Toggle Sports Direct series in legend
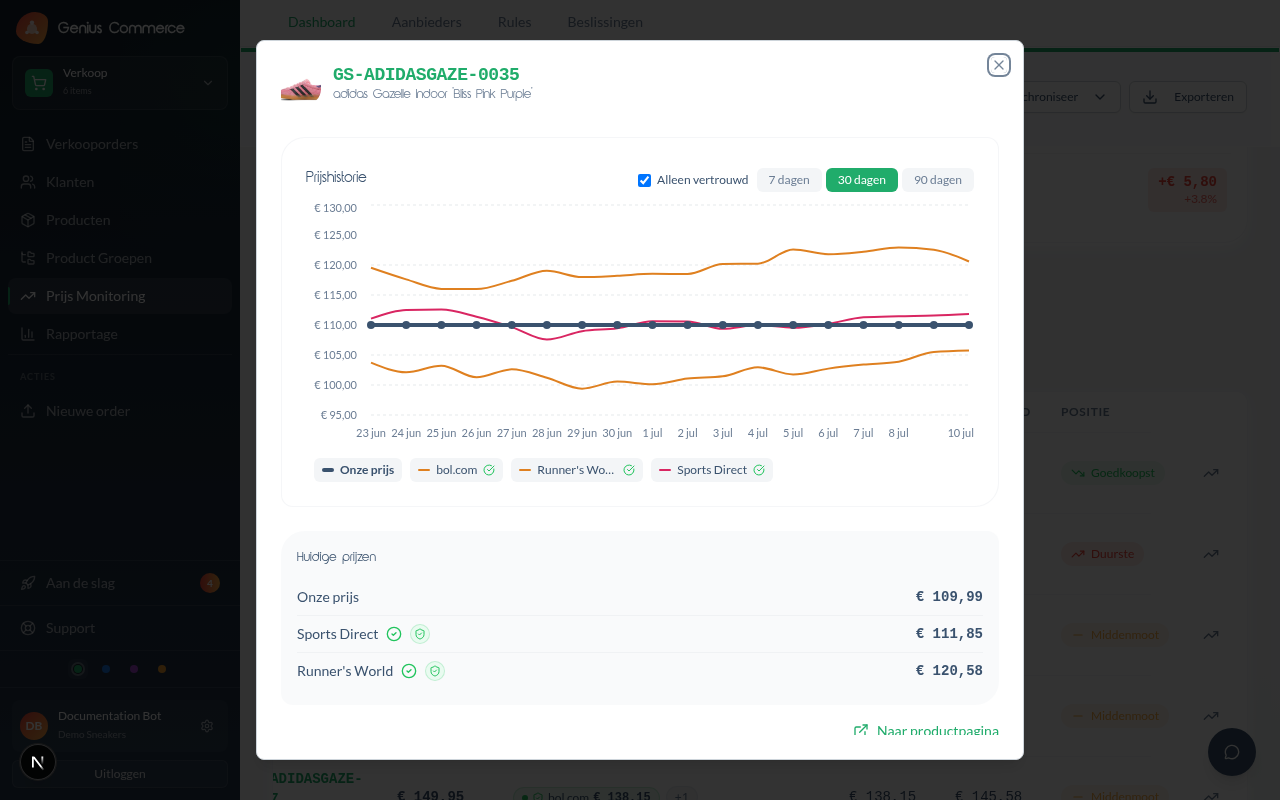The image size is (1280, 800). click(x=712, y=470)
